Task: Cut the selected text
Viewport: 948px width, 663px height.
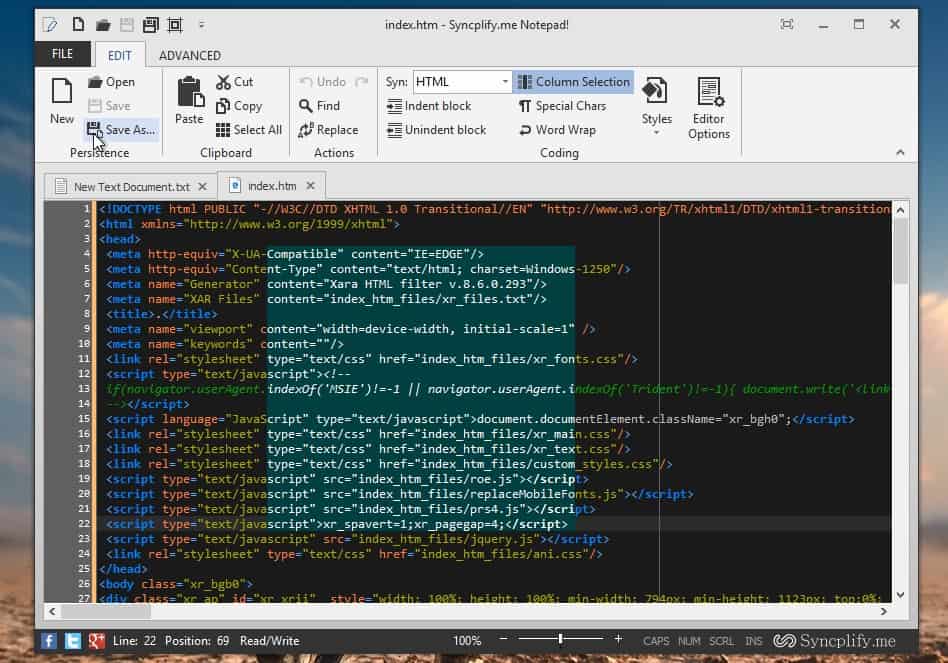Action: click(x=235, y=82)
